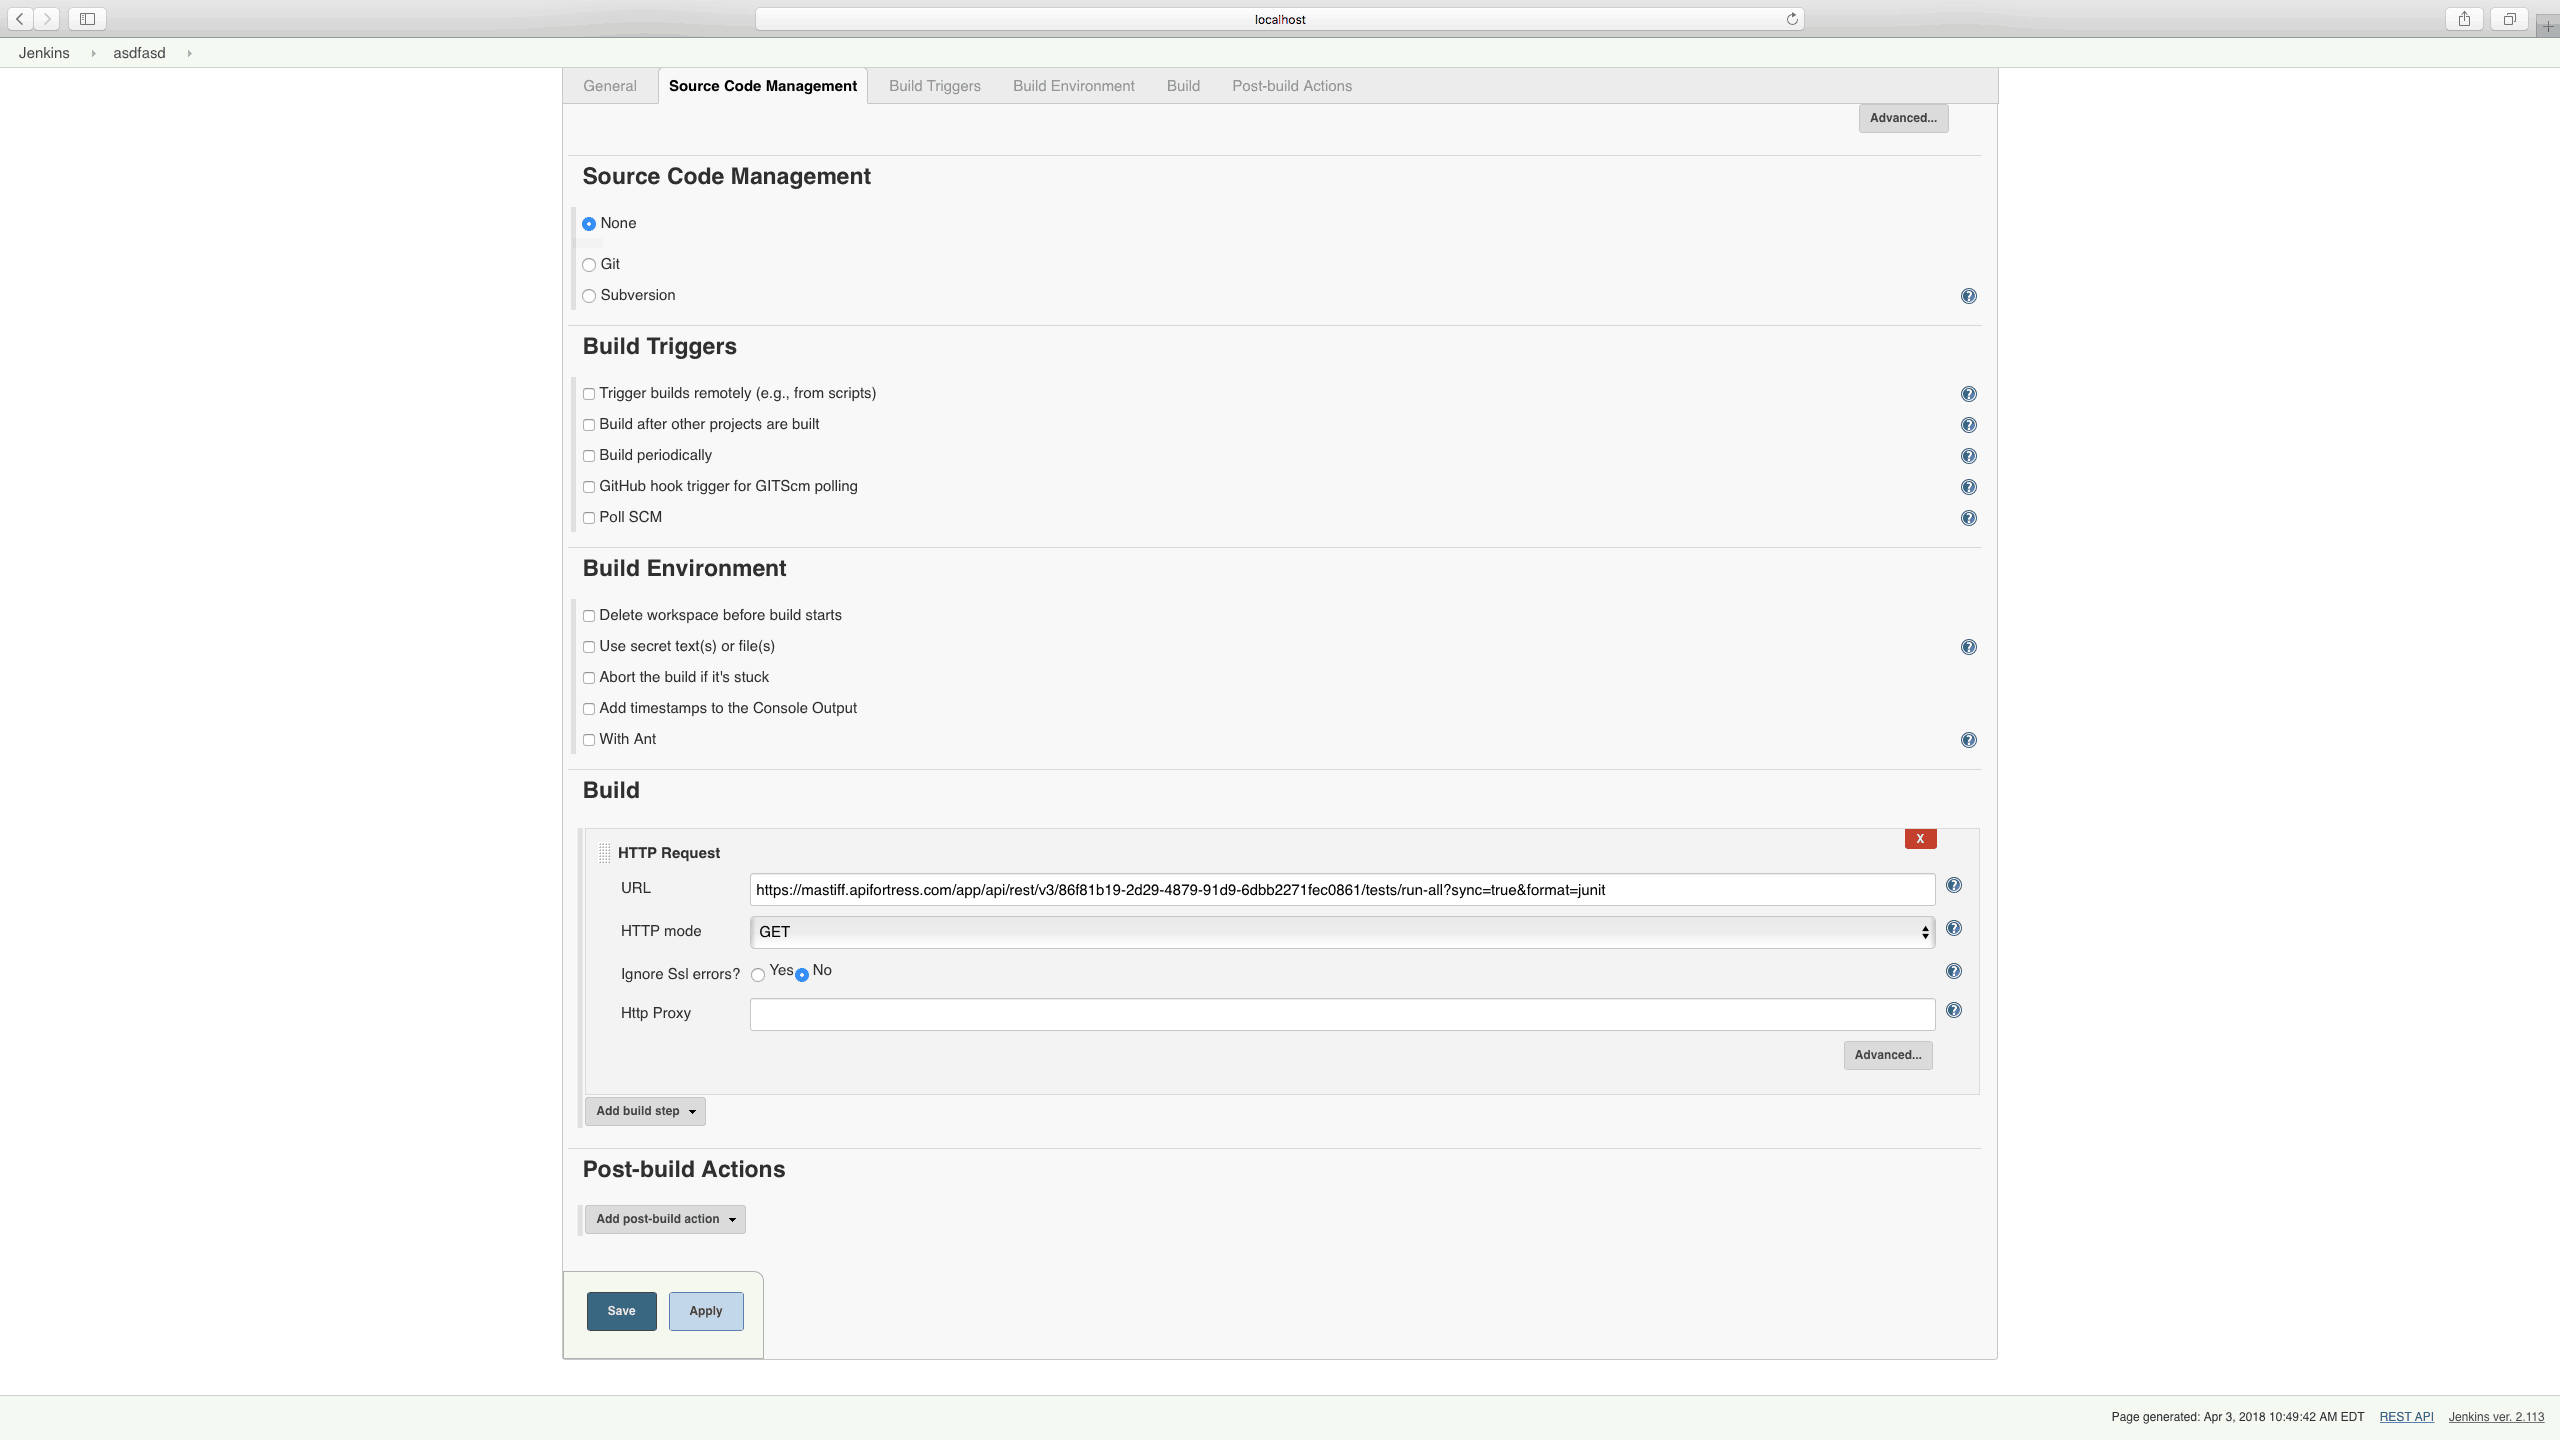
Task: Open the HTTP mode GET dropdown
Action: pyautogui.click(x=1338, y=931)
